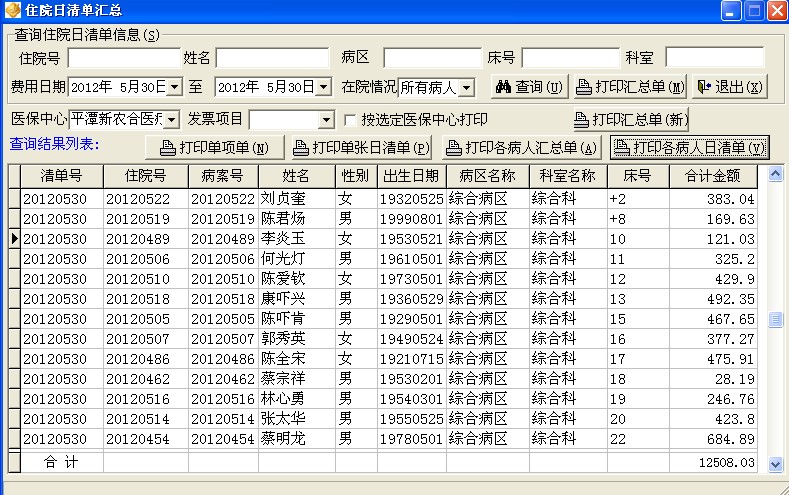Click 打印汇总单(M) button label
The width and height of the screenshot is (789, 495).
(640, 87)
